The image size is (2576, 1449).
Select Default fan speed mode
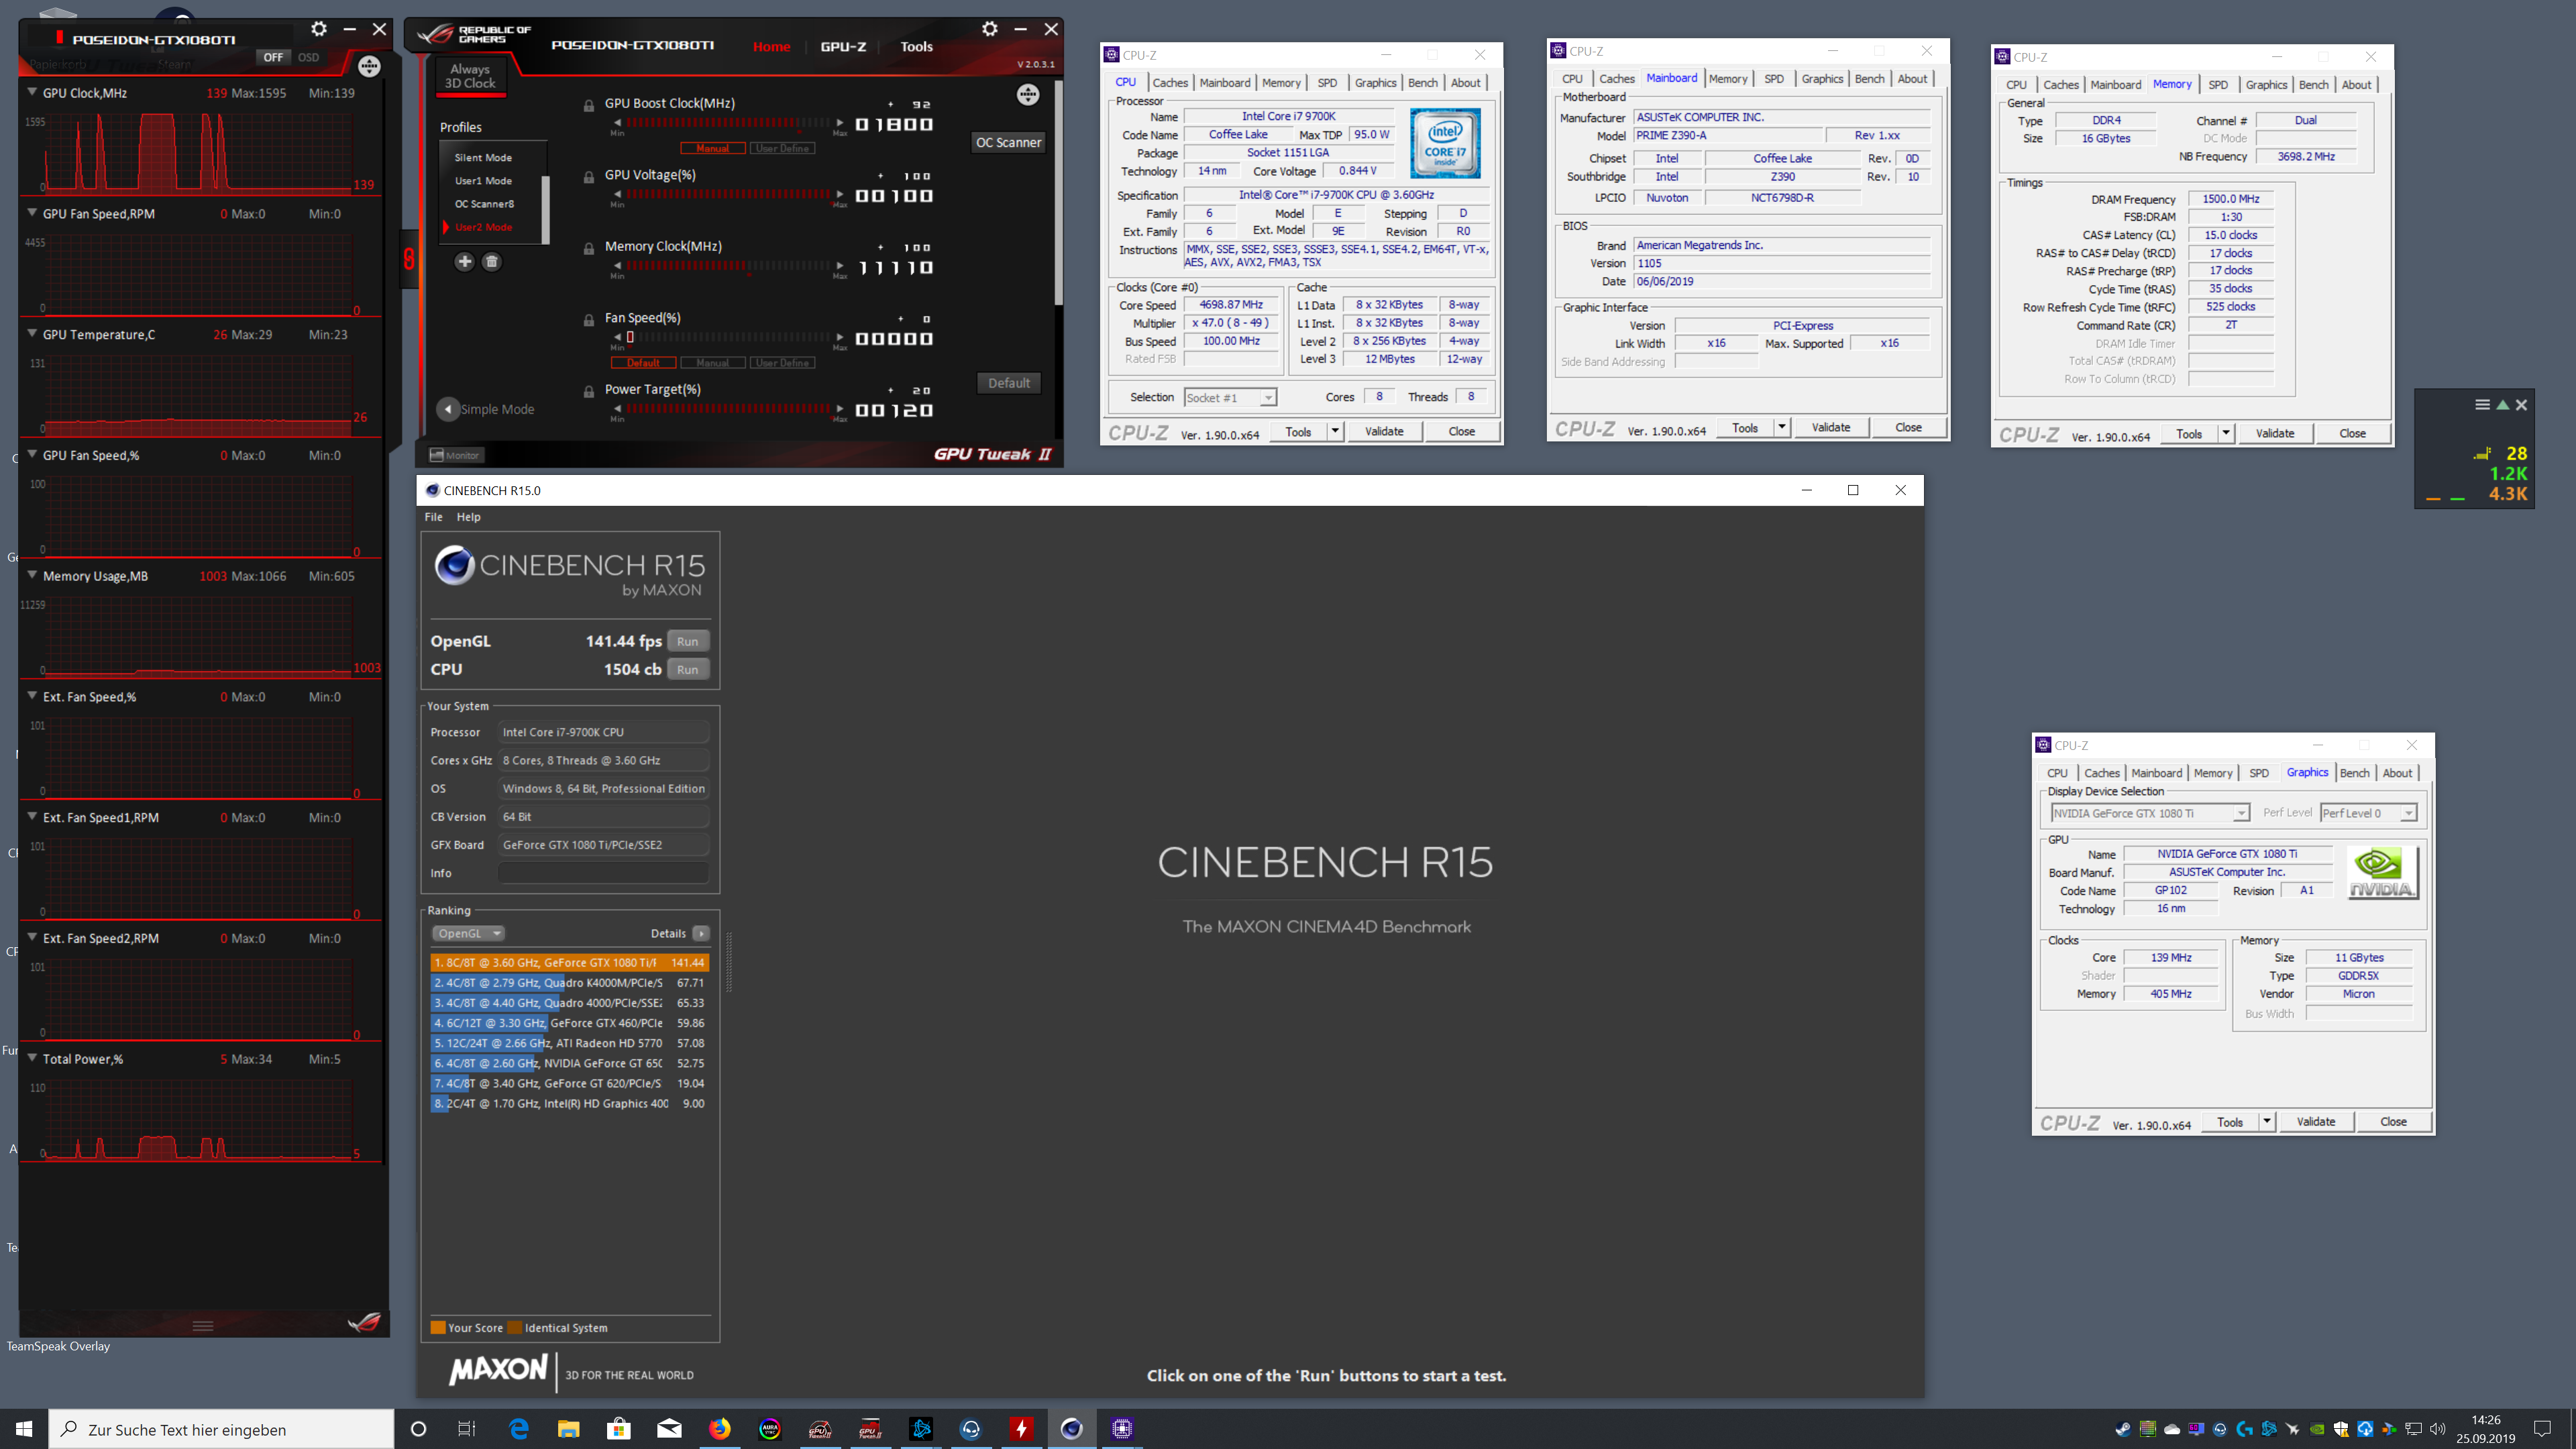(x=643, y=363)
